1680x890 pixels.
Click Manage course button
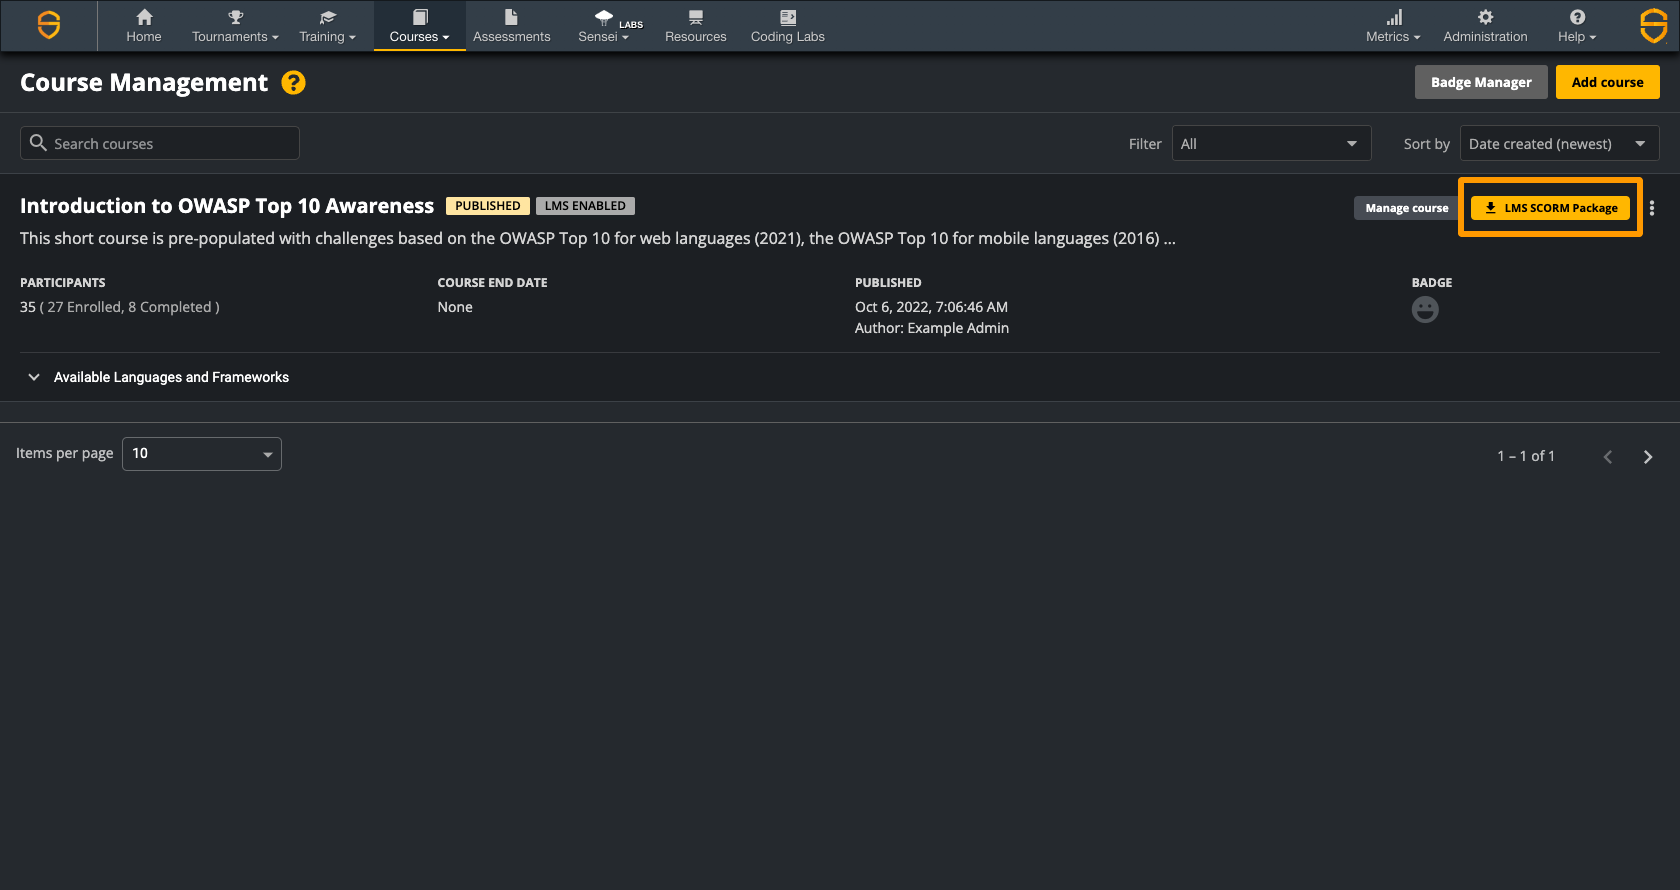click(x=1406, y=208)
